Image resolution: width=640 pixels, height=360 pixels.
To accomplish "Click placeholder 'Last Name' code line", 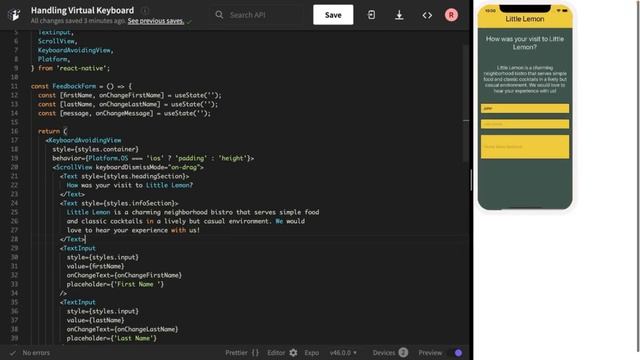I will (x=112, y=338).
